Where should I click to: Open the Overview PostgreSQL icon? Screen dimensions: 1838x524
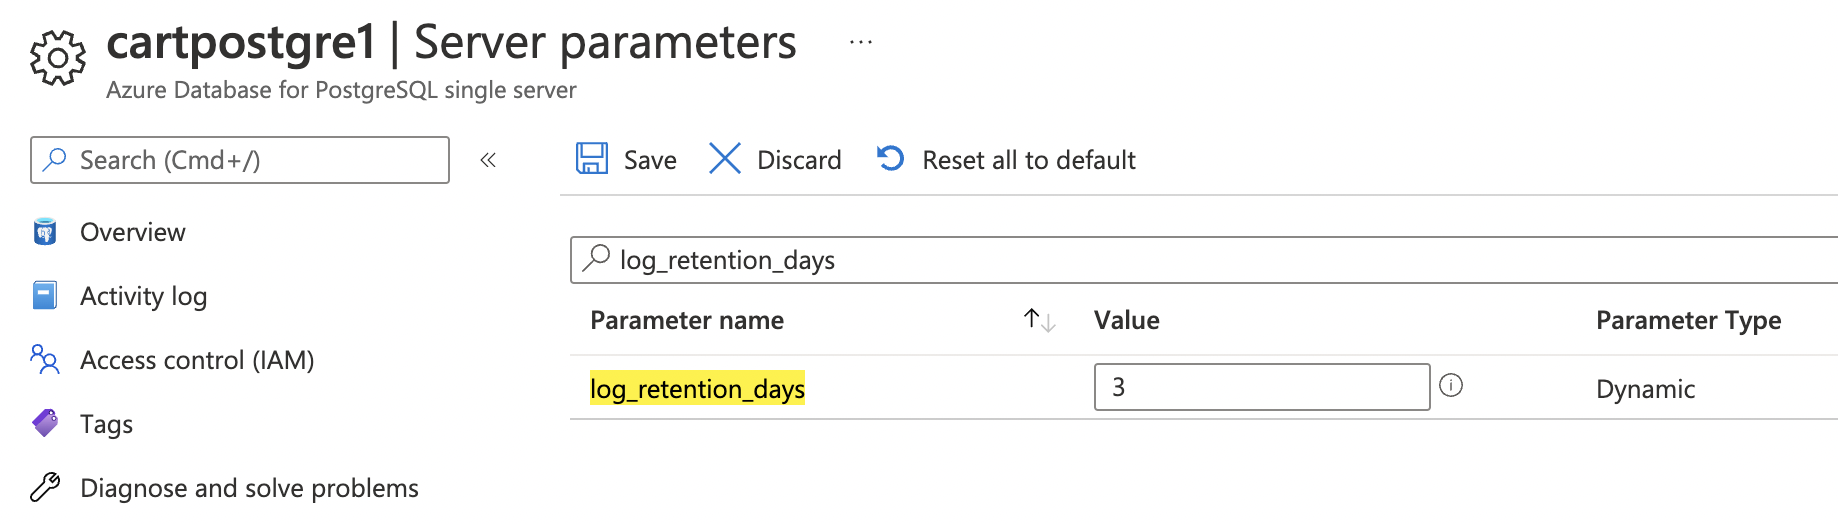coord(45,232)
